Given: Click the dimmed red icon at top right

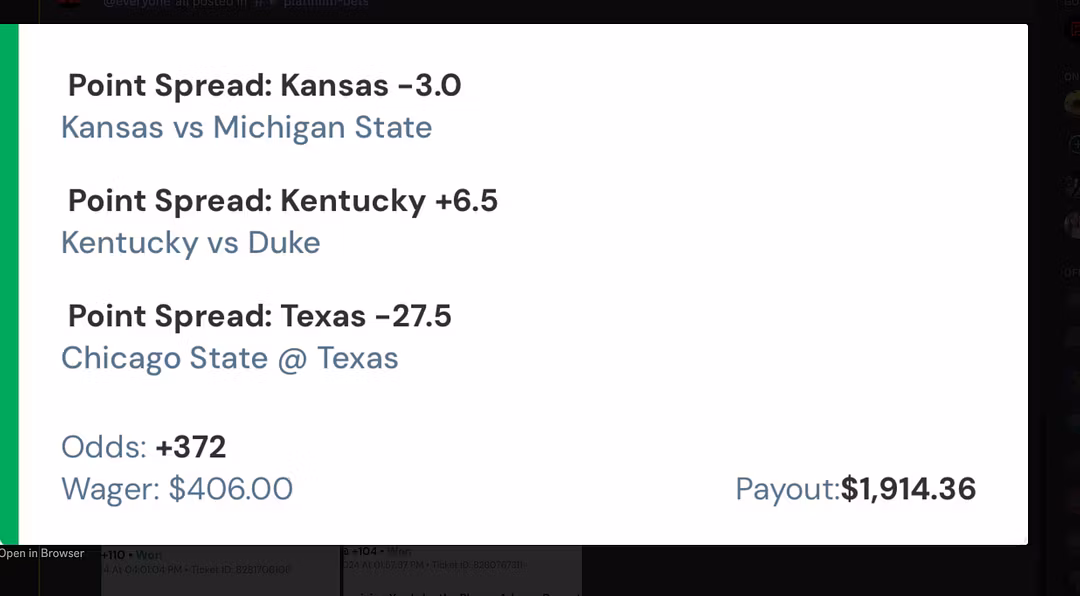Looking at the screenshot, I should (1074, 28).
